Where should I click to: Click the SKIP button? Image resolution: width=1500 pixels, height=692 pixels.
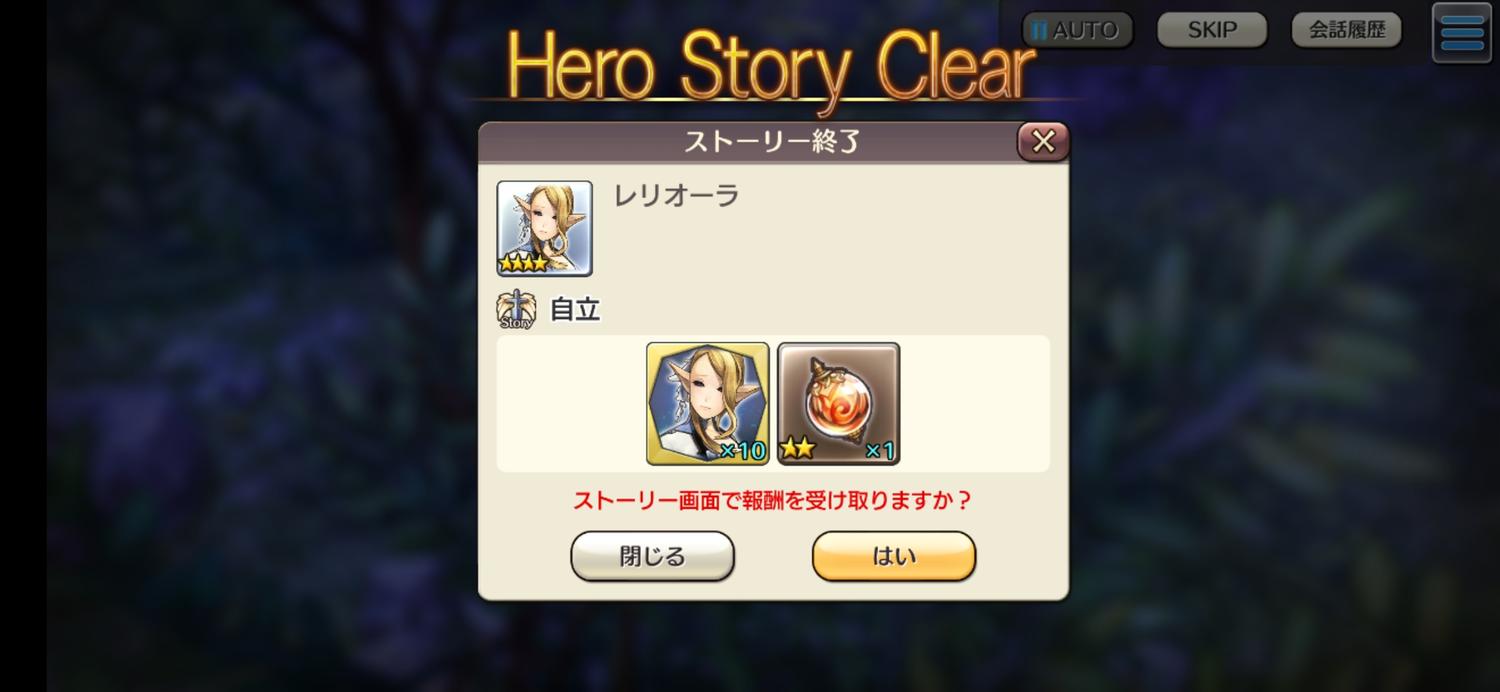pyautogui.click(x=1212, y=30)
